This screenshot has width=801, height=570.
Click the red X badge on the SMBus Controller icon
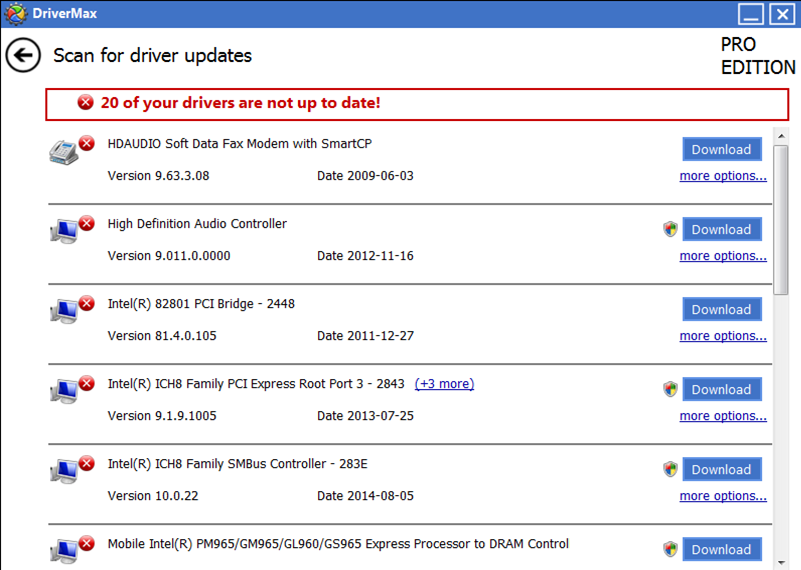pyautogui.click(x=87, y=463)
